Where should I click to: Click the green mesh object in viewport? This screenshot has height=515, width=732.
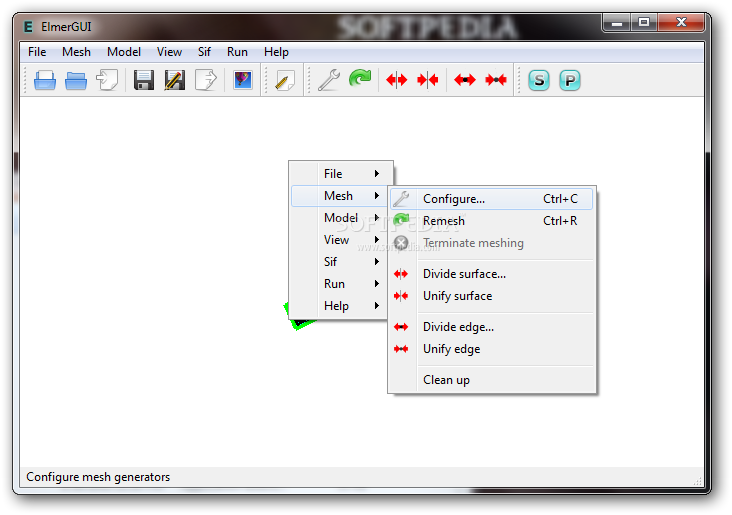click(299, 322)
